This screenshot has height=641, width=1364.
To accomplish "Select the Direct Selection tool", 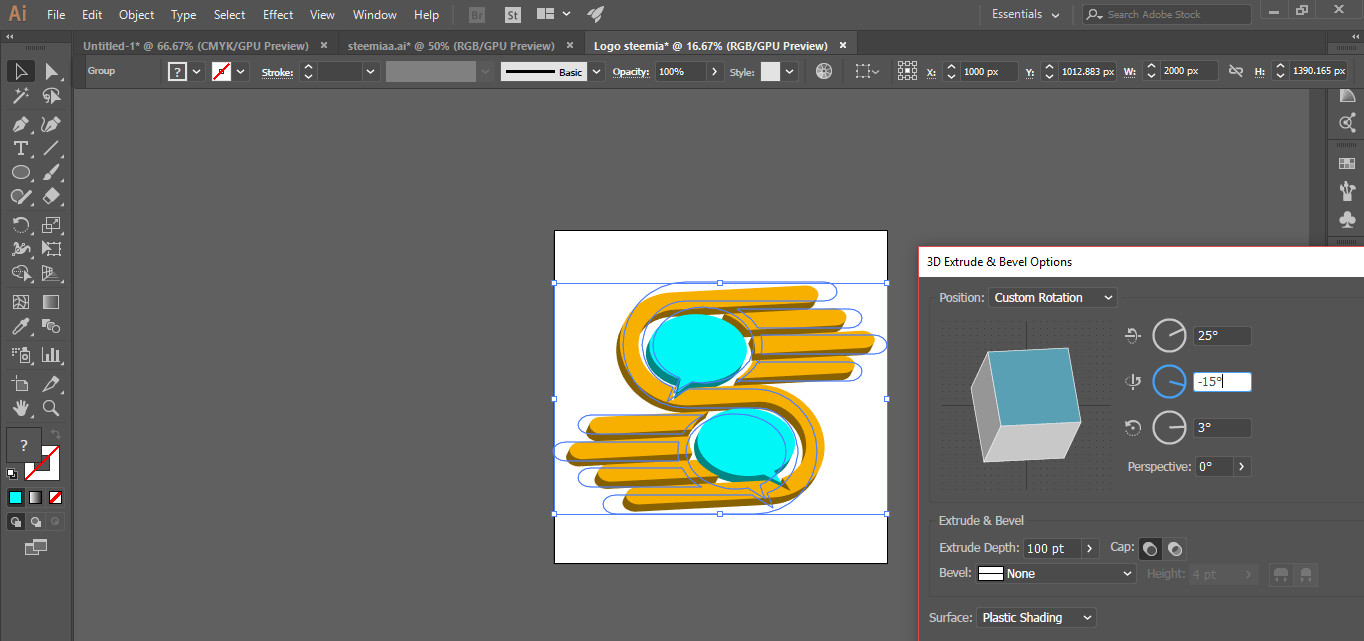I will (x=51, y=71).
